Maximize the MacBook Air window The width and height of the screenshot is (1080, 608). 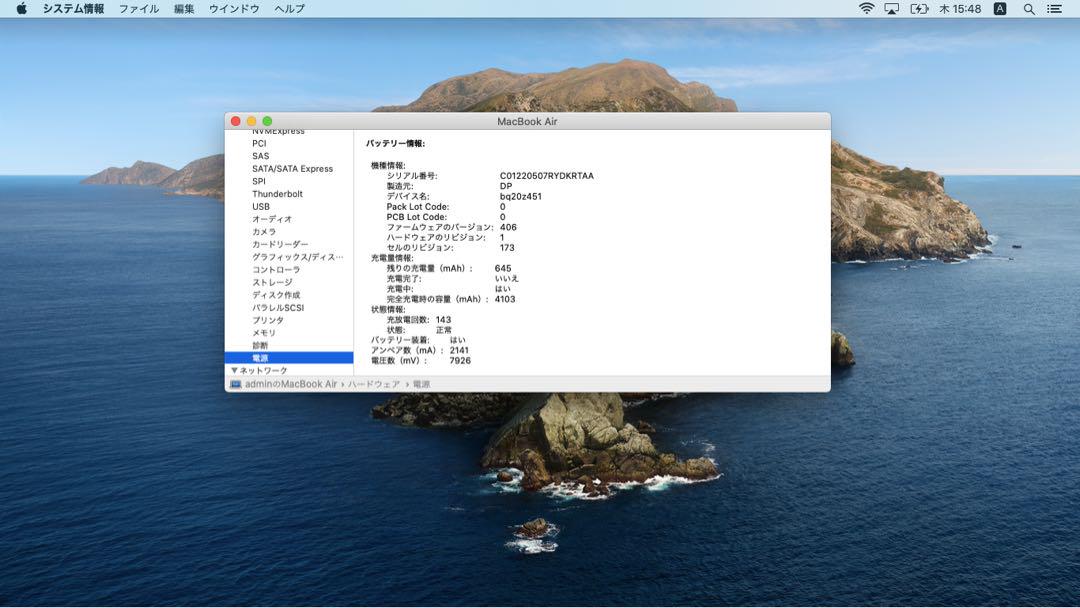(x=267, y=121)
